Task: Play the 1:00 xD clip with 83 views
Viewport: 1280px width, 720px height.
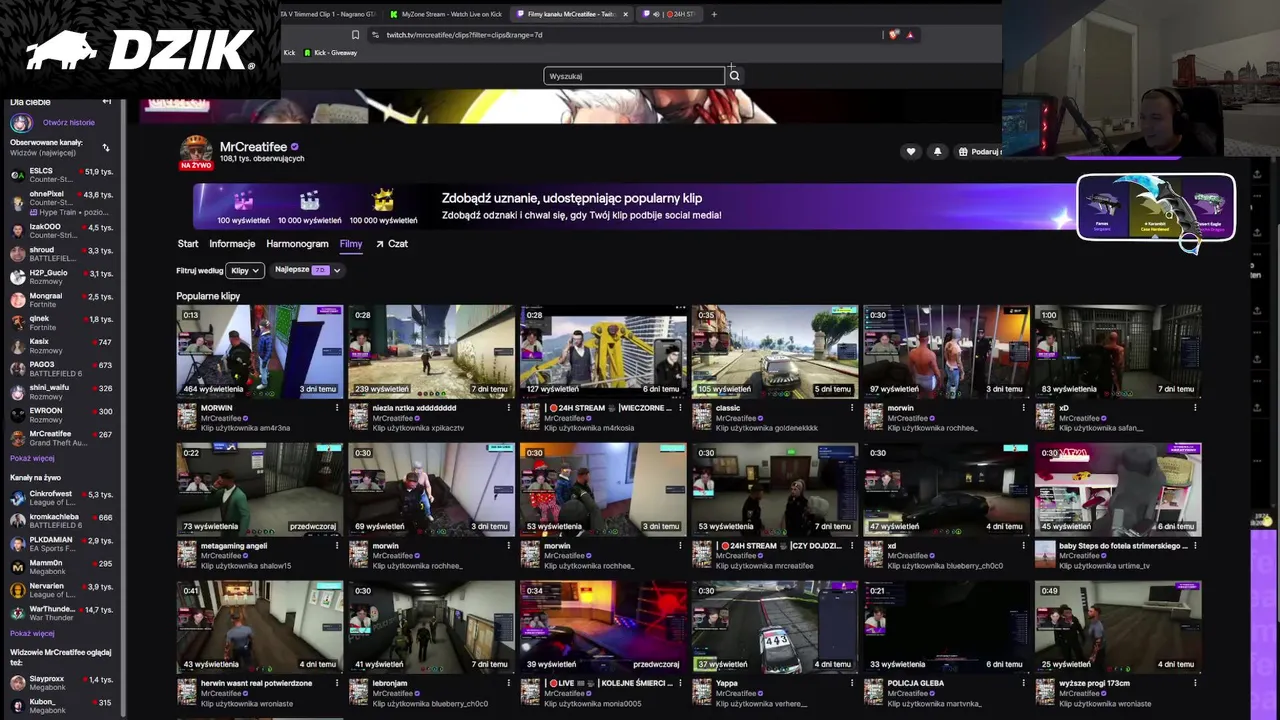Action: (x=1118, y=351)
